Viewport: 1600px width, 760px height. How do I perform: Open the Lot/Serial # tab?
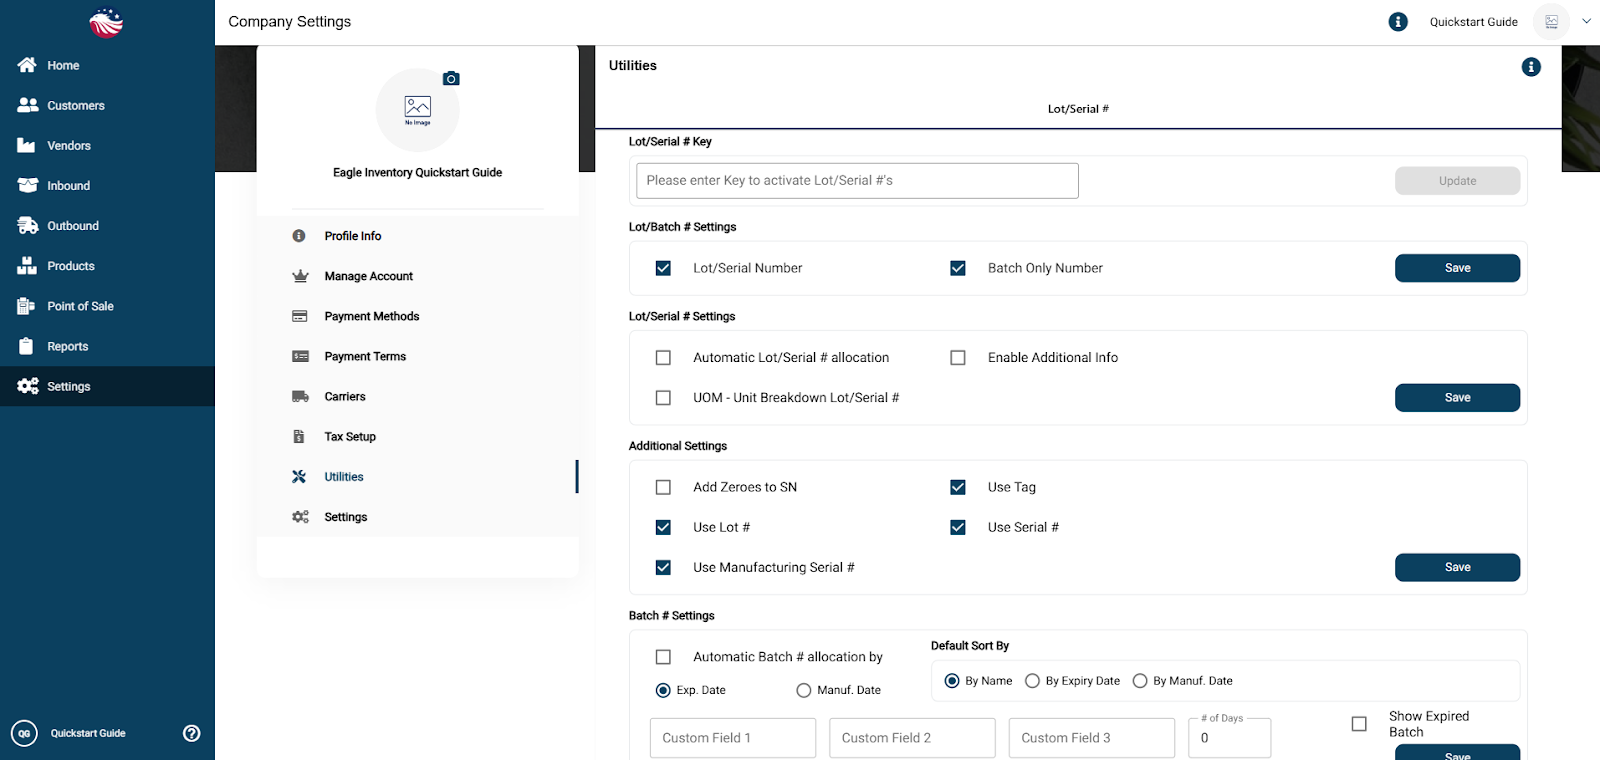[1078, 109]
